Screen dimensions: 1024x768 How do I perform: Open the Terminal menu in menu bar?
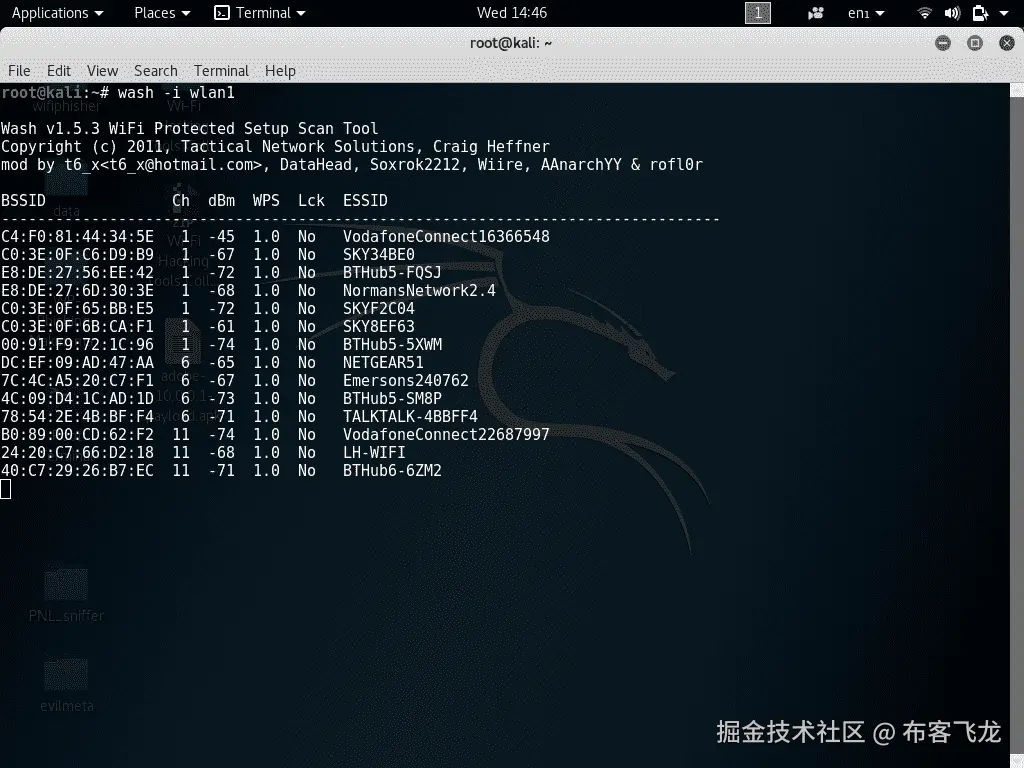click(x=221, y=71)
